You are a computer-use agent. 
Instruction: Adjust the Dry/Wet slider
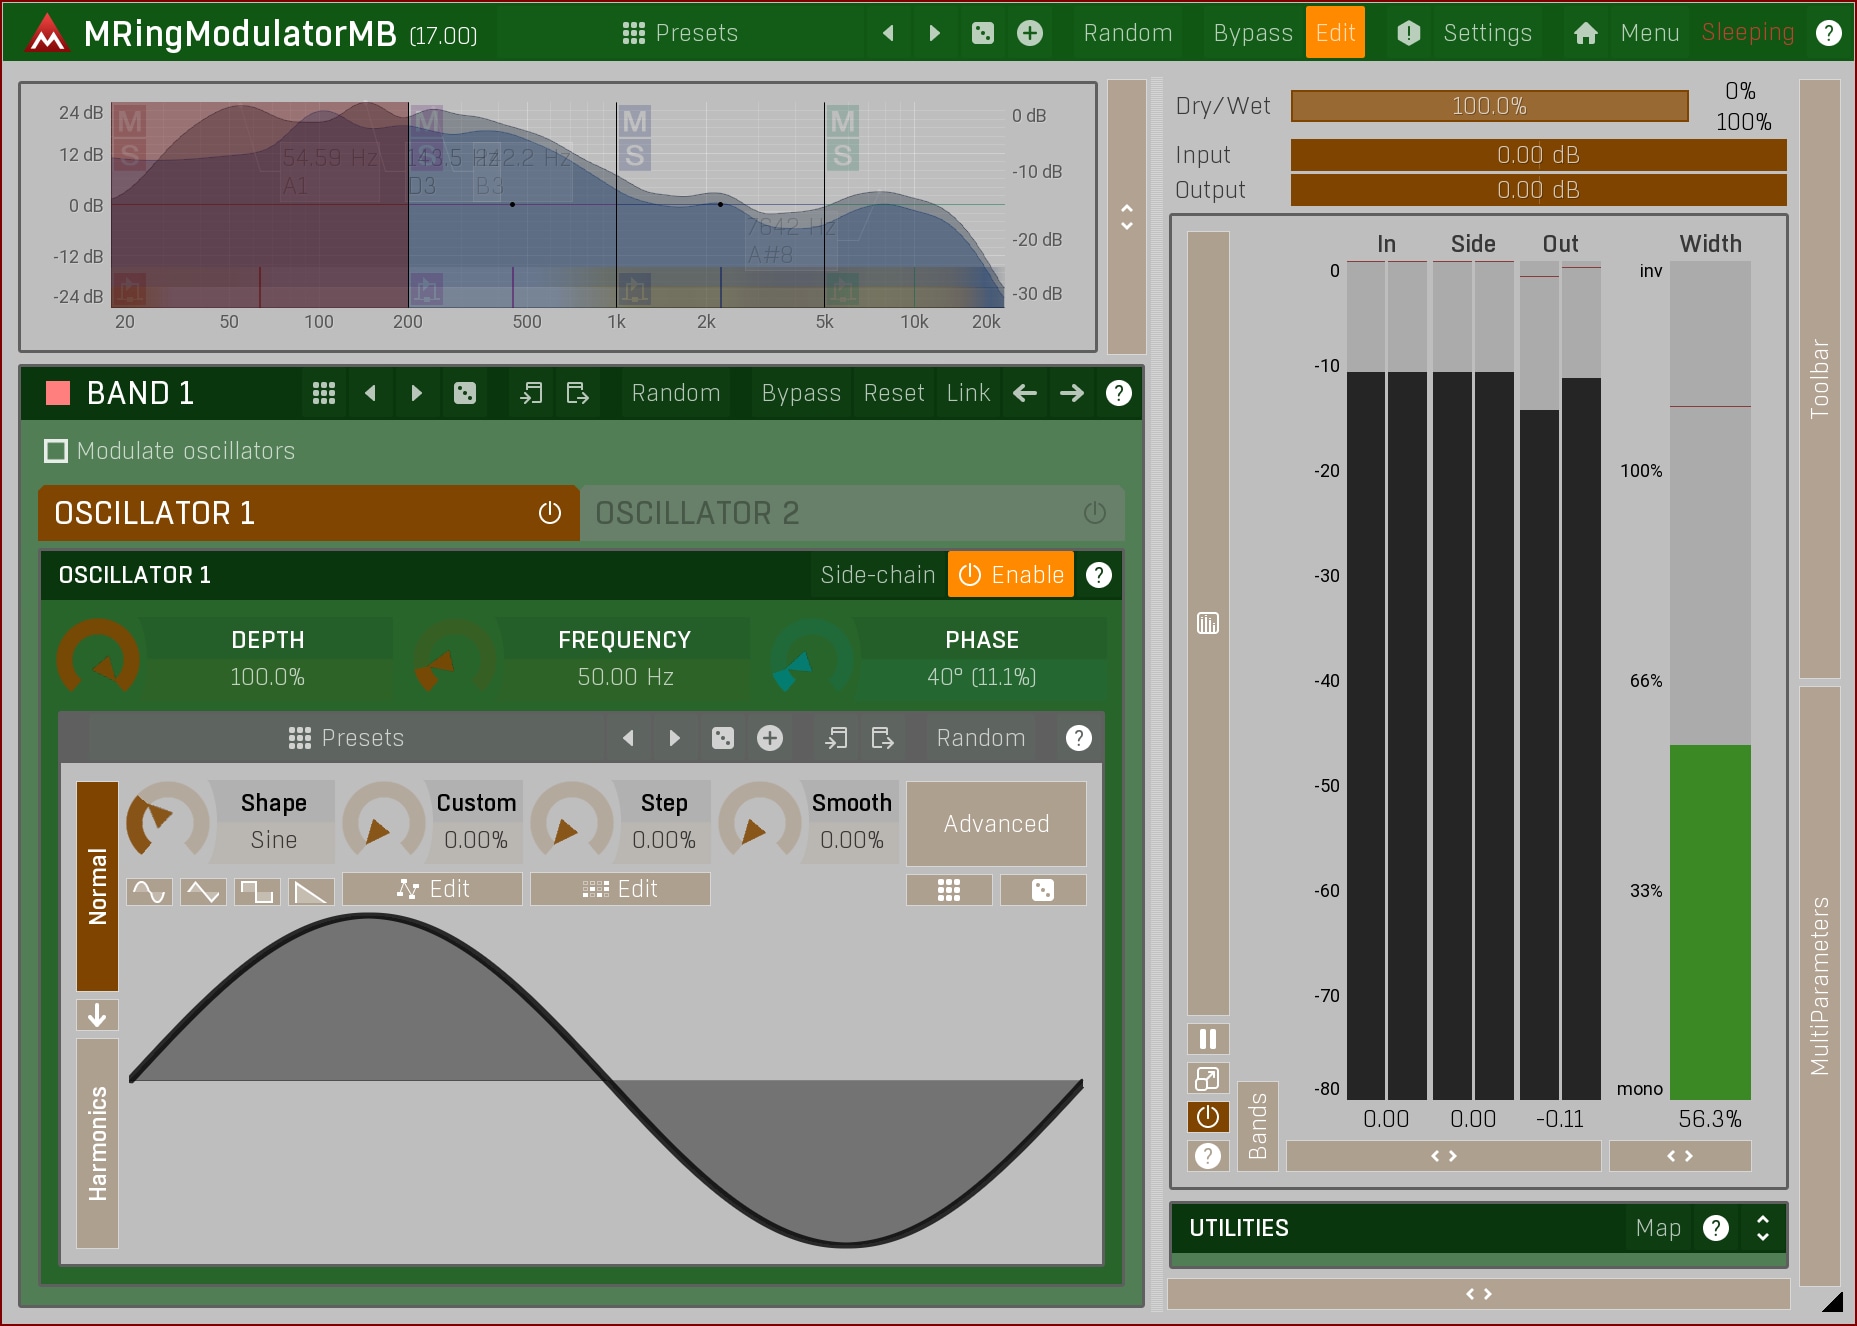[1488, 106]
